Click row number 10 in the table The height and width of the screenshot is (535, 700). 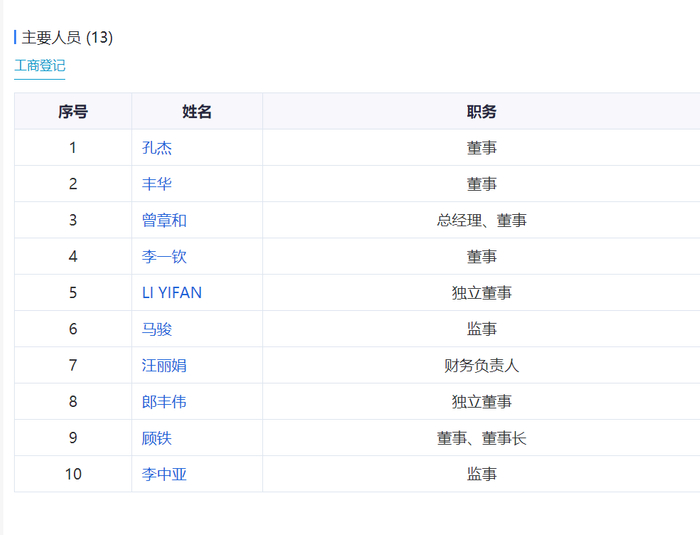[x=73, y=474]
